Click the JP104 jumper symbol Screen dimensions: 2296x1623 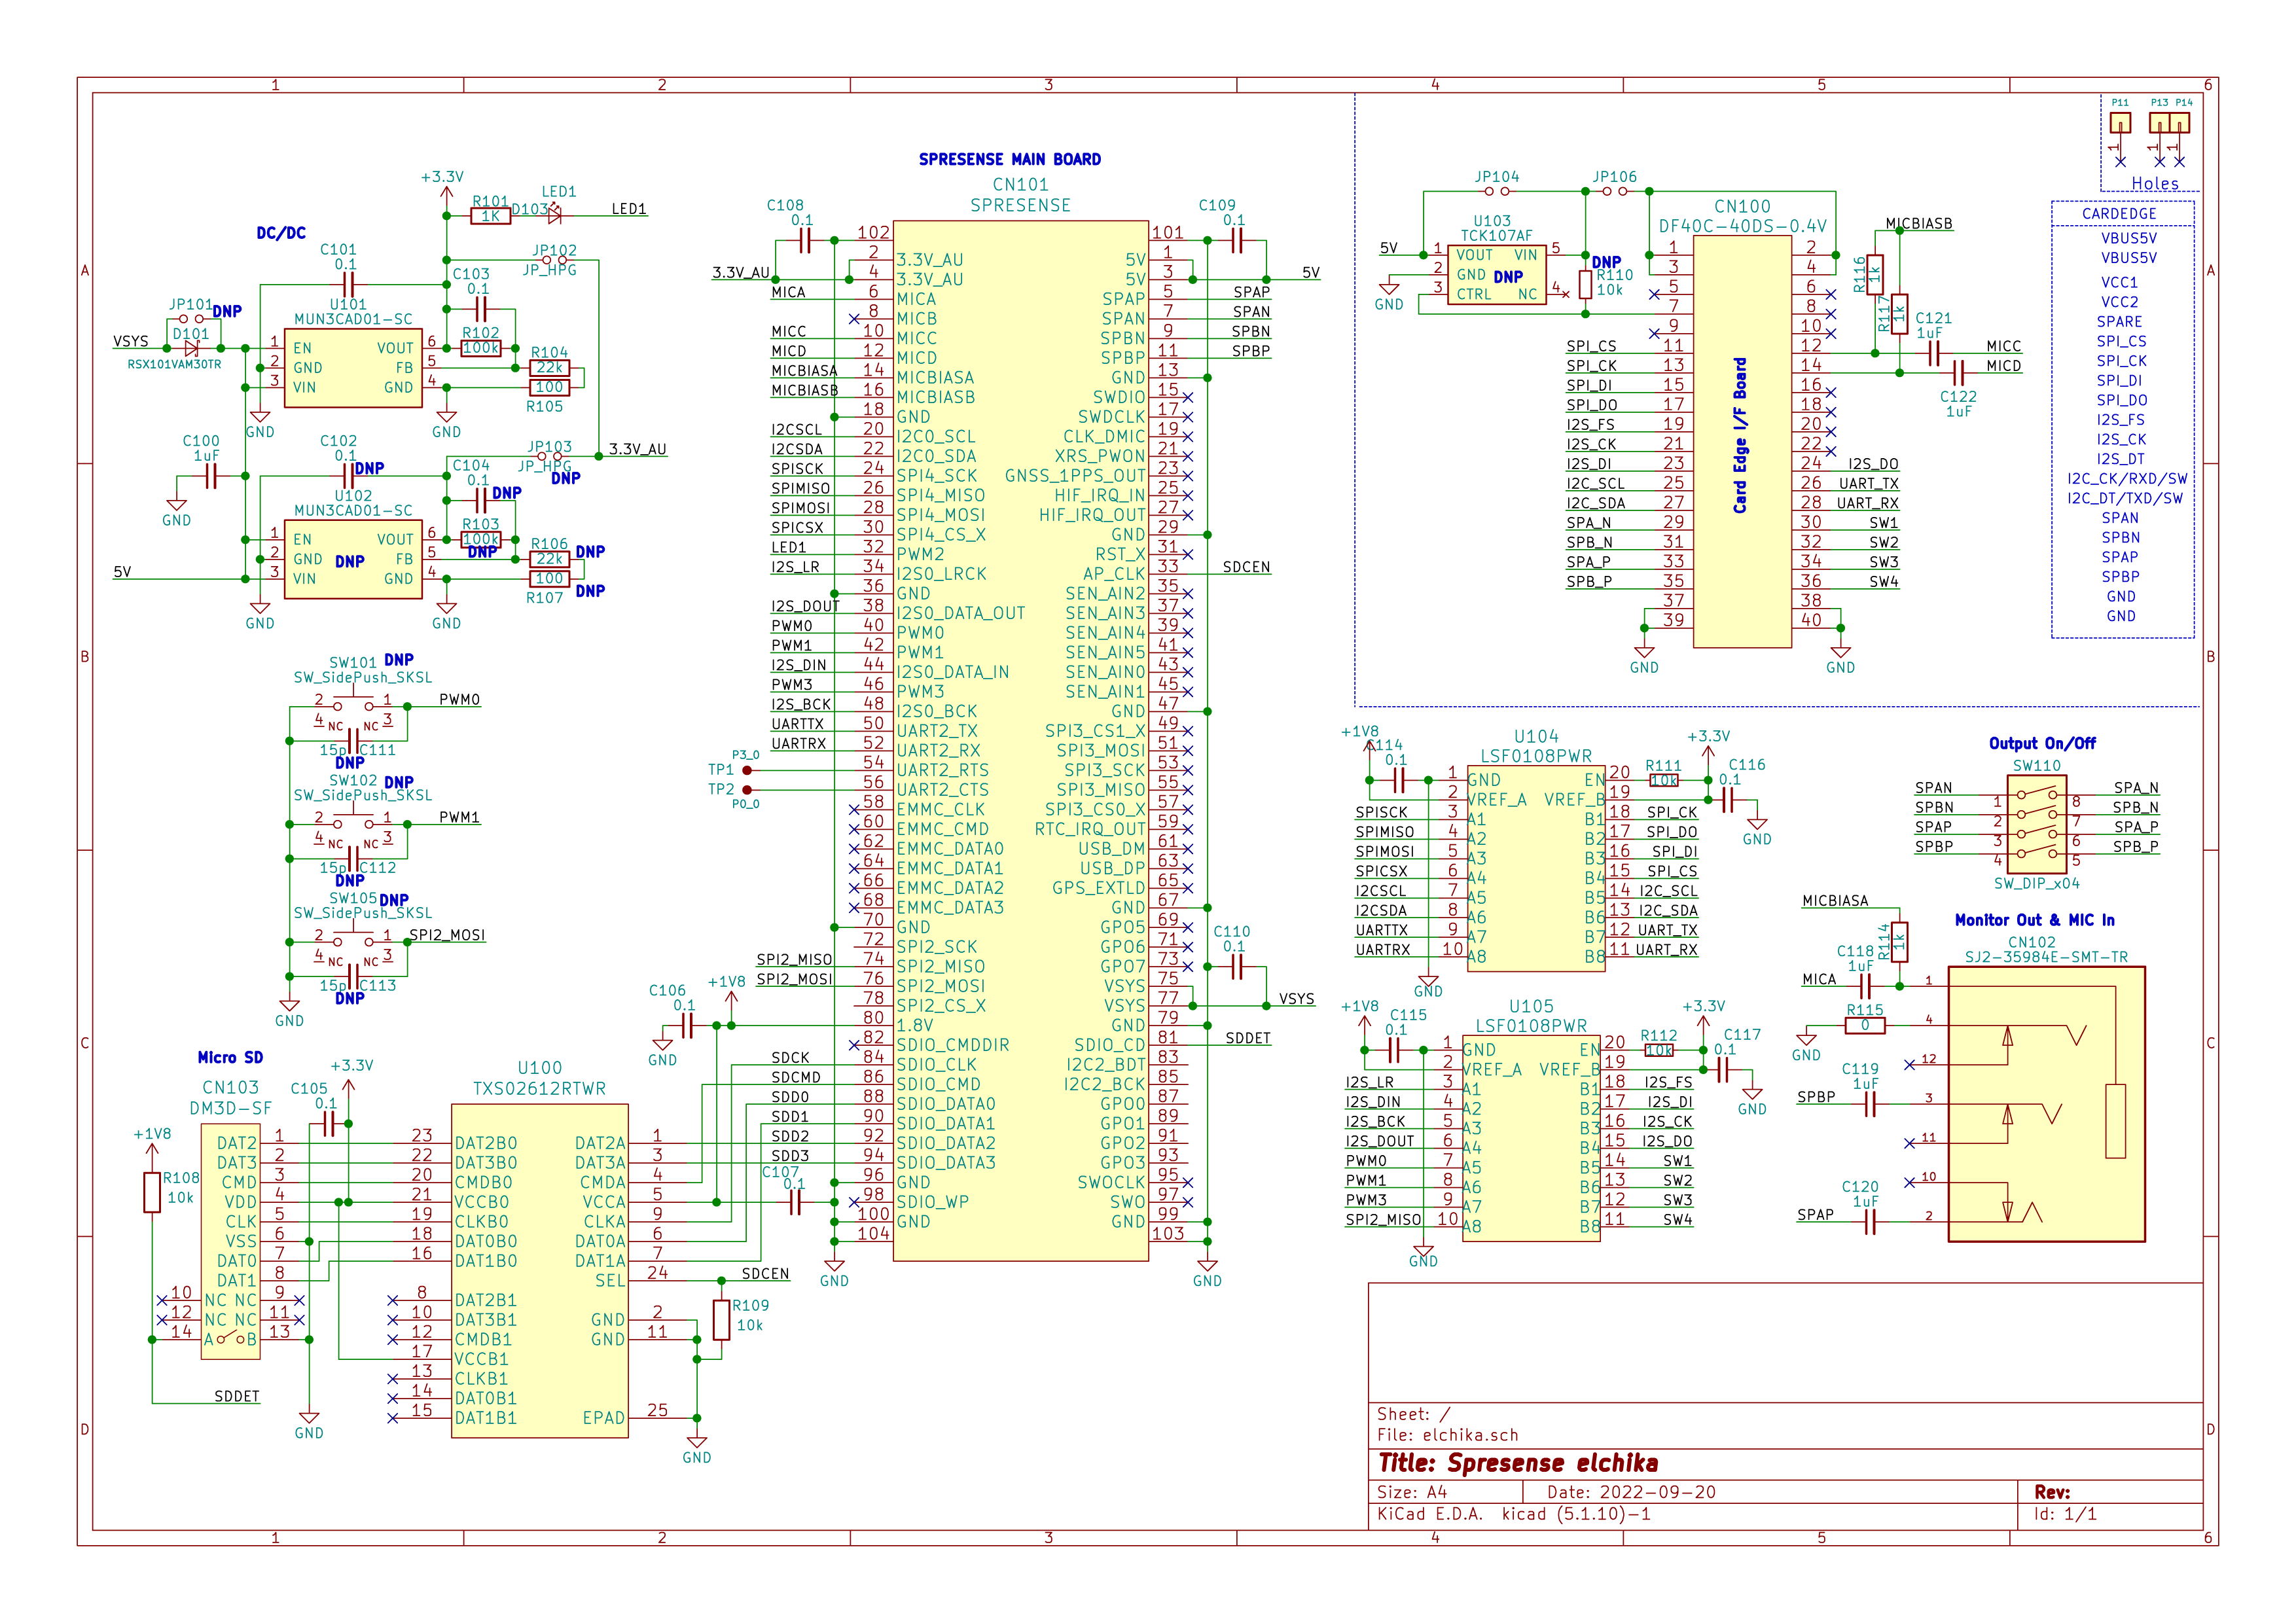pyautogui.click(x=1497, y=191)
